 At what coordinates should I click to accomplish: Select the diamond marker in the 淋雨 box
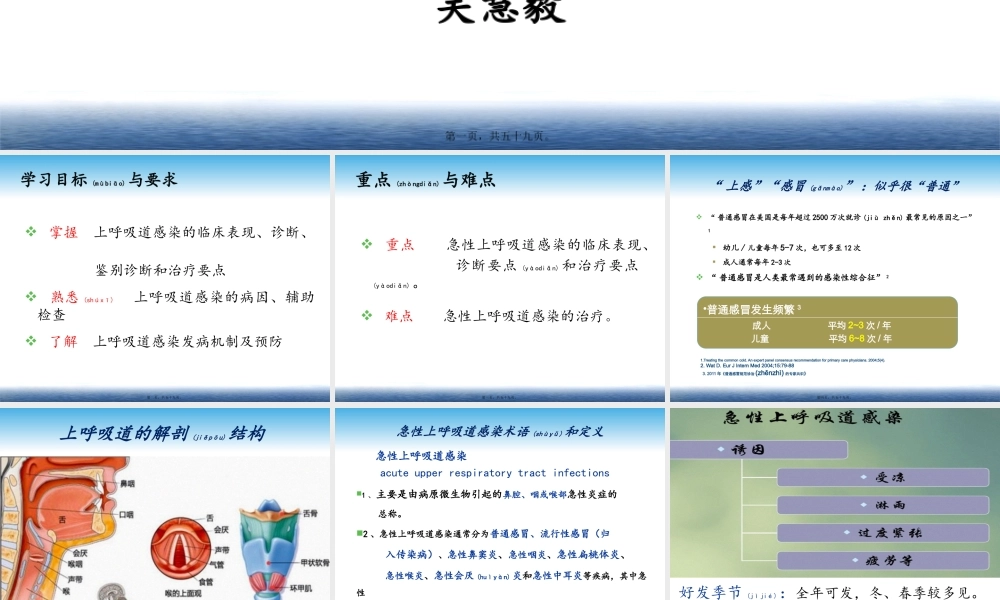[x=862, y=504]
